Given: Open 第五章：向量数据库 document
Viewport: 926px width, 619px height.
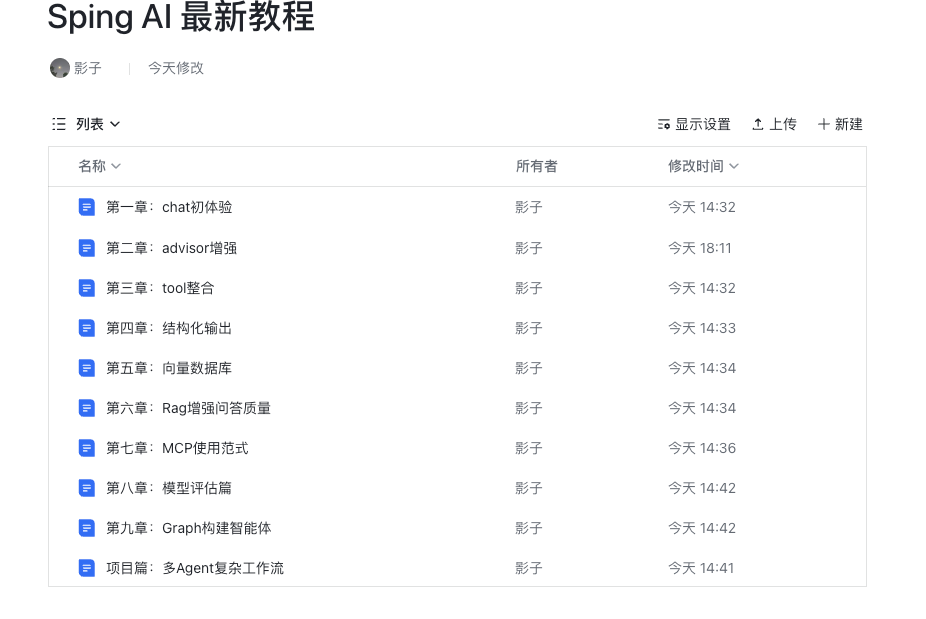Looking at the screenshot, I should [x=169, y=368].
